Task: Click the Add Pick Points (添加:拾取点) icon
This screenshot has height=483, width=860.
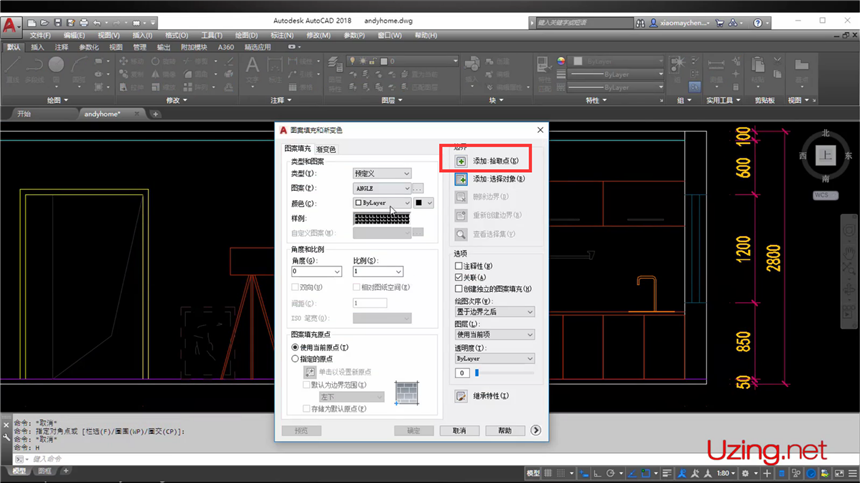Action: (461, 160)
